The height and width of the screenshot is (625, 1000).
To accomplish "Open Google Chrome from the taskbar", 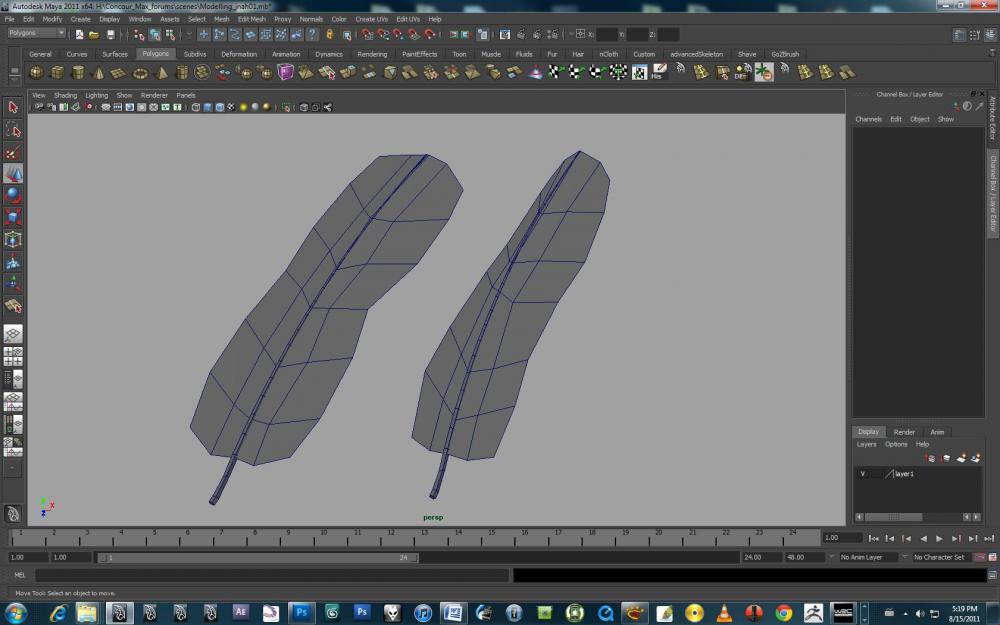I will pos(784,611).
